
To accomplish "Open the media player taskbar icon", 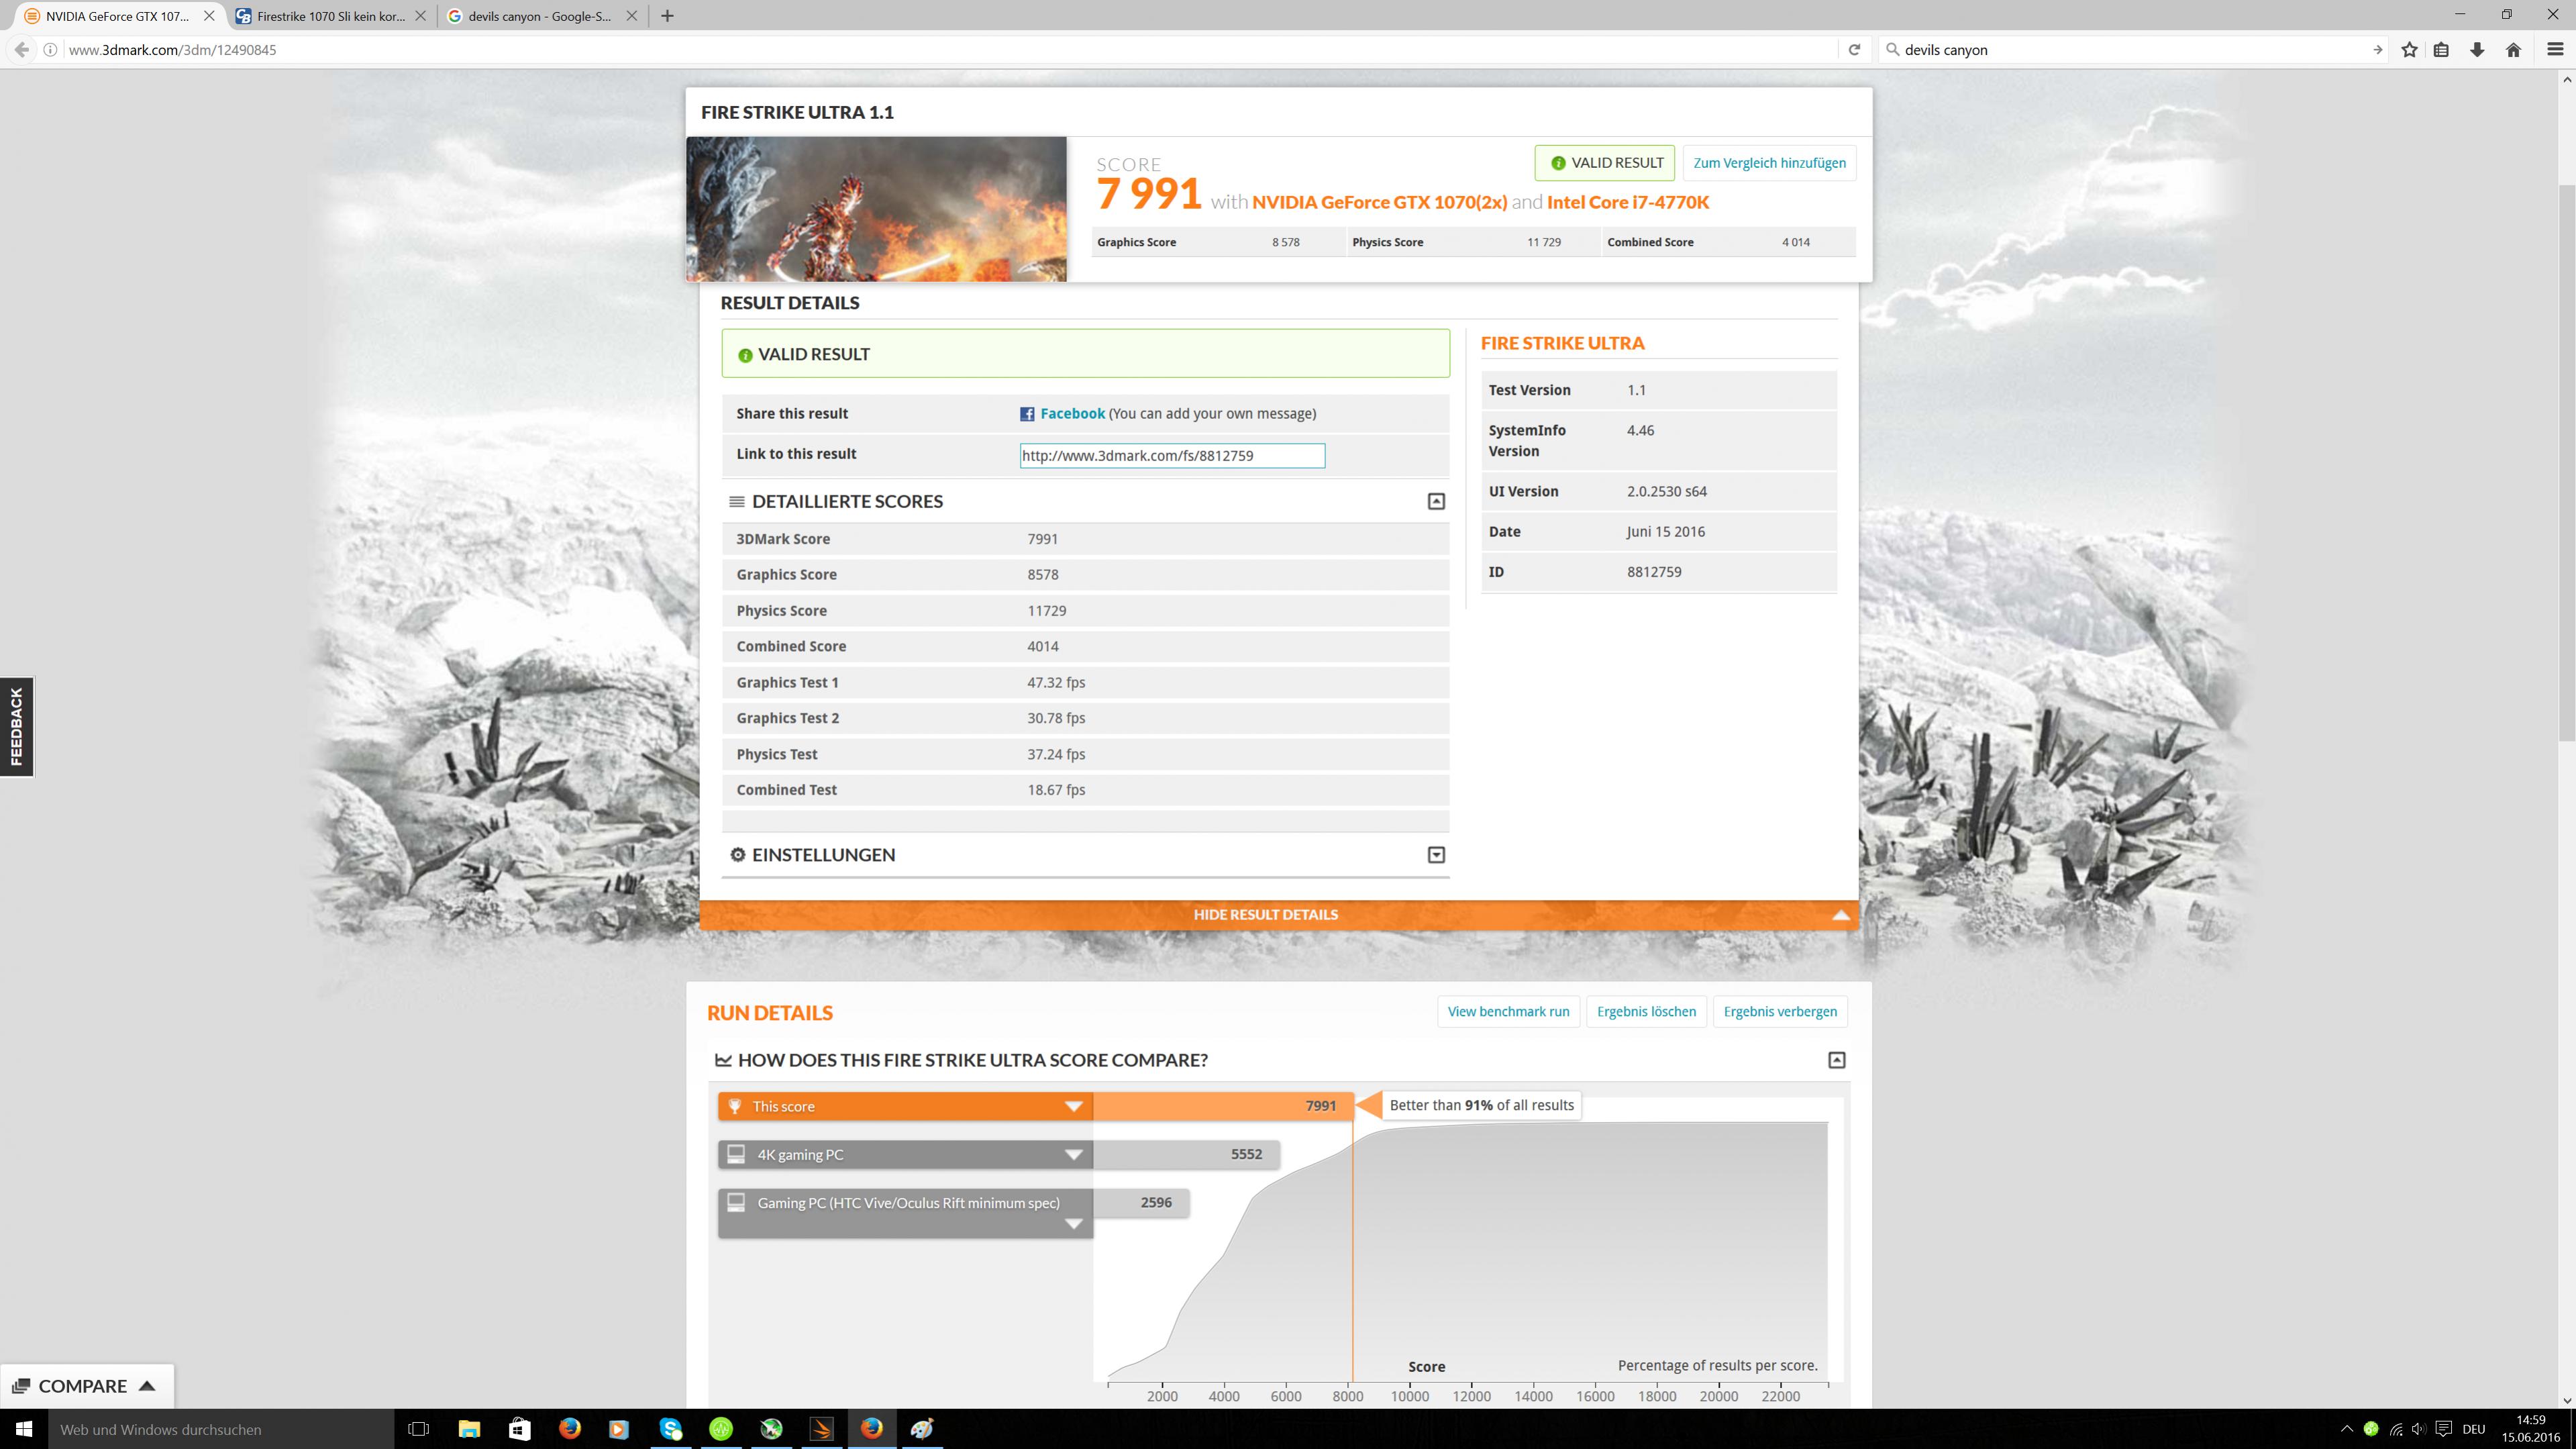I will point(619,1429).
